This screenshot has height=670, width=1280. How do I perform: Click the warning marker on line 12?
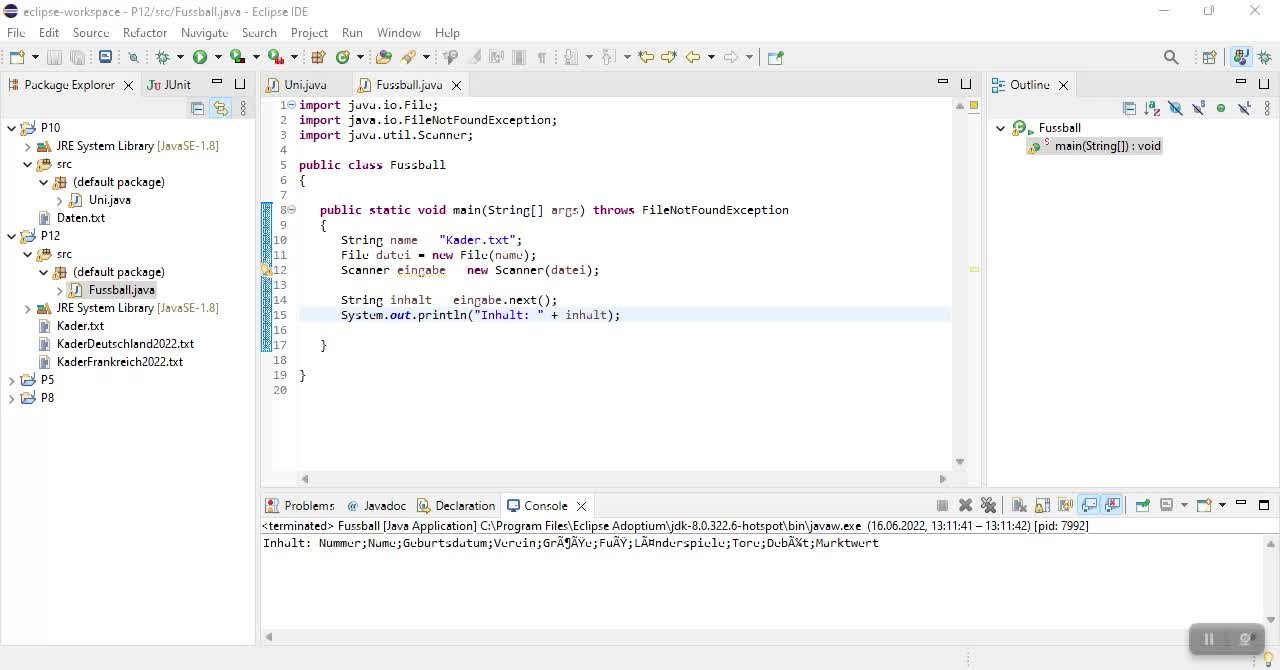coord(266,270)
